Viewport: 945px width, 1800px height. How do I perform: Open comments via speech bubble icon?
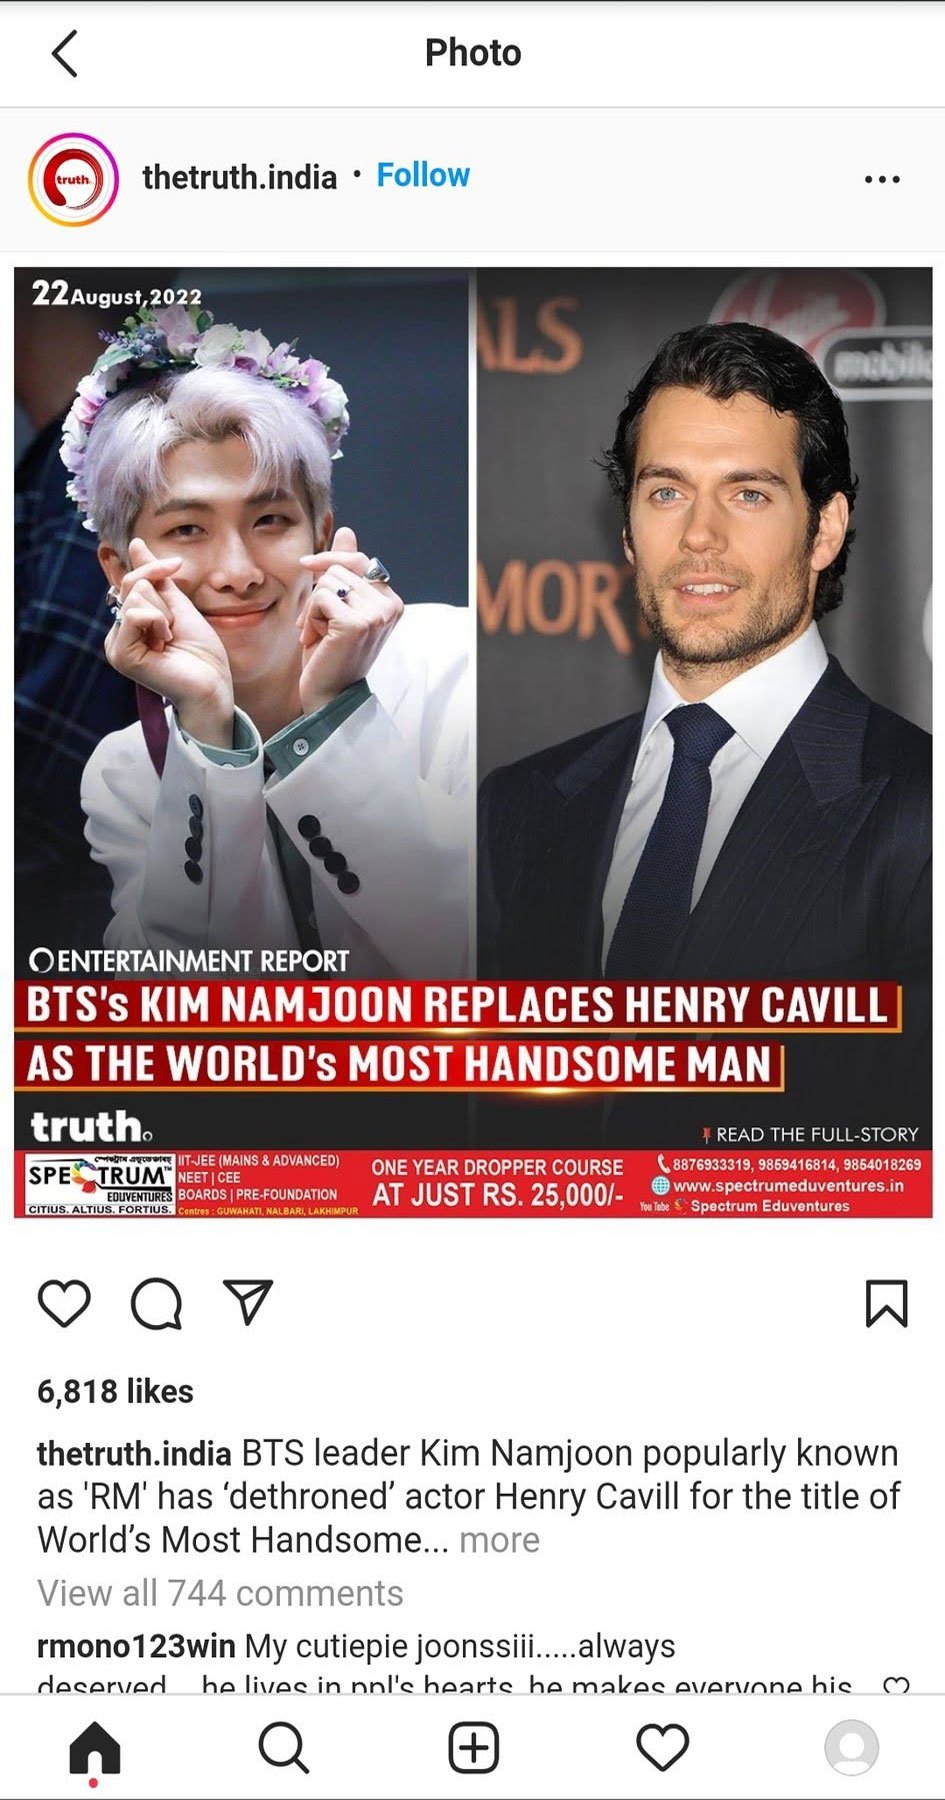(157, 1304)
